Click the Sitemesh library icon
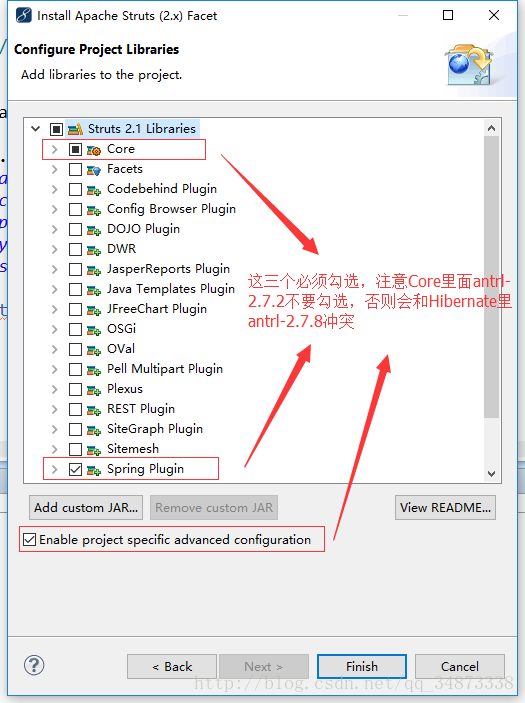This screenshot has height=703, width=525. pos(94,450)
